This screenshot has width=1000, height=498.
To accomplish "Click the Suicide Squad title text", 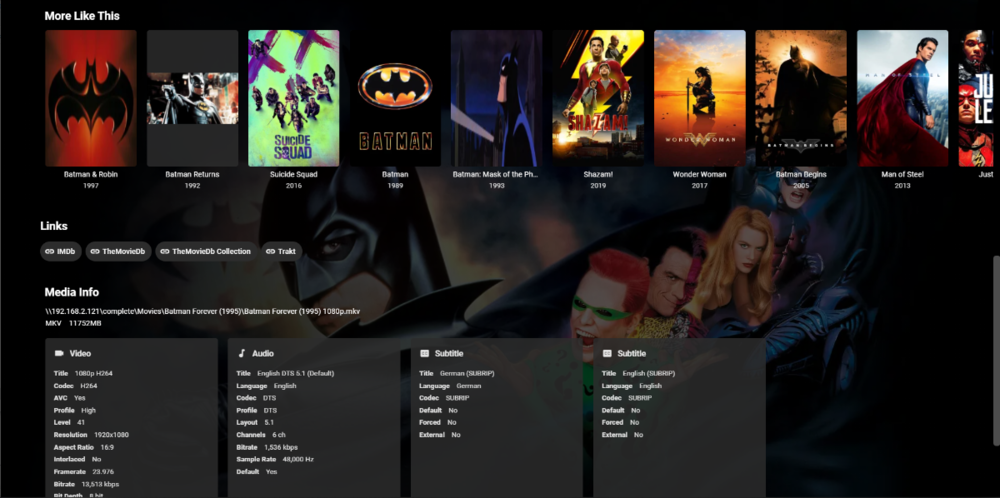I will click(x=293, y=174).
